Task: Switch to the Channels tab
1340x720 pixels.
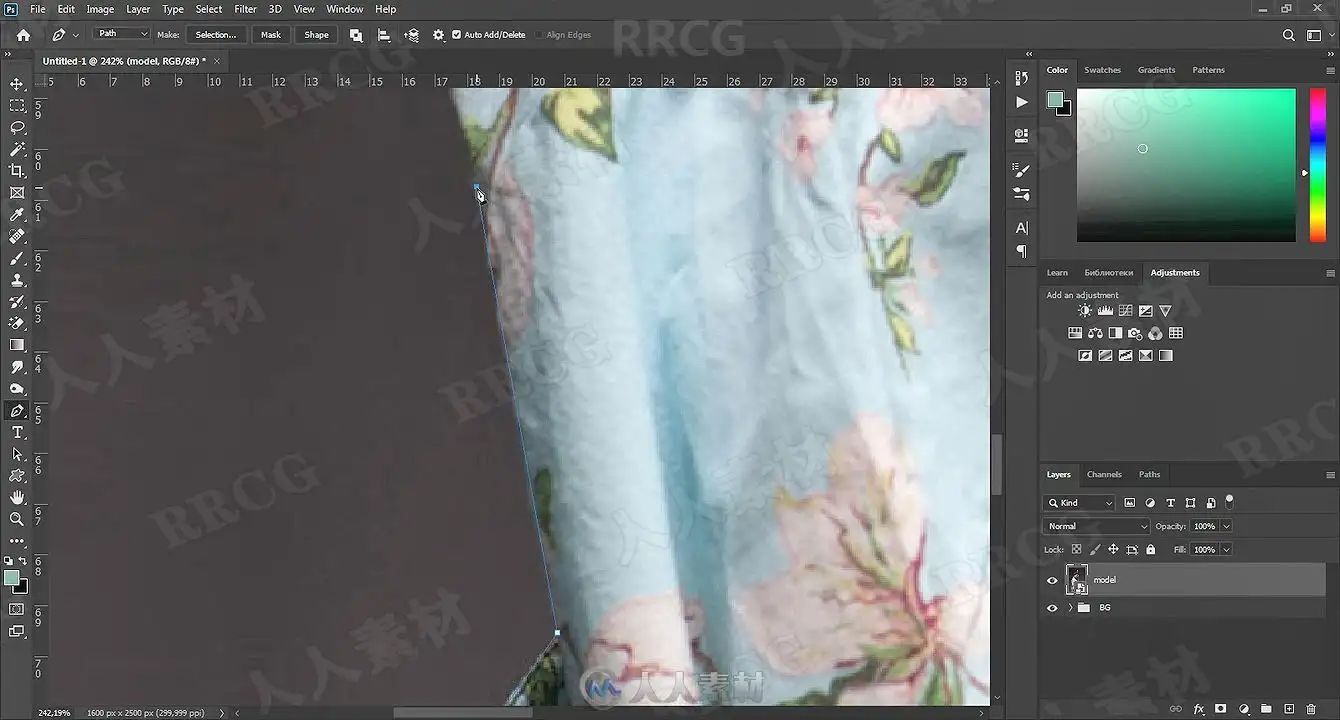Action: click(1104, 474)
